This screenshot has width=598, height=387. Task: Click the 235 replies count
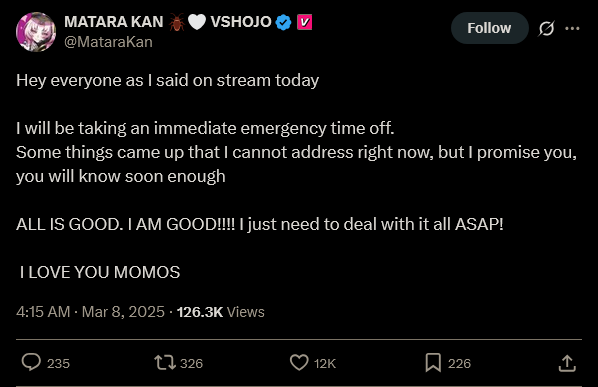tap(58, 363)
